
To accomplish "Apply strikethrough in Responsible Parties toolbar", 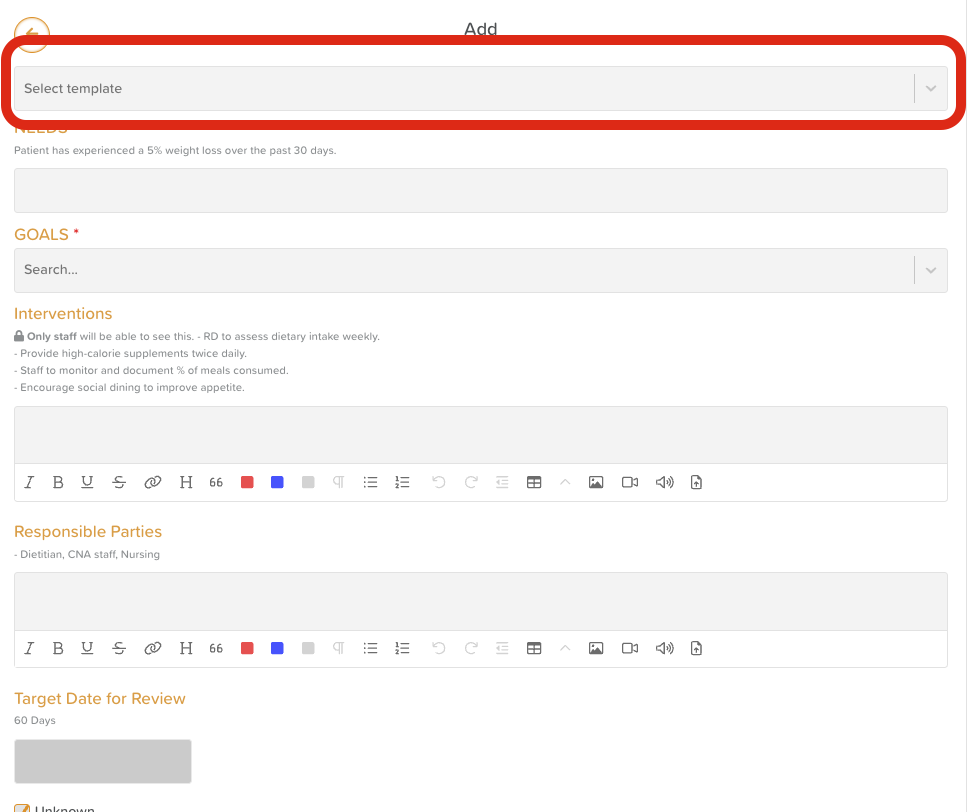I will (119, 648).
